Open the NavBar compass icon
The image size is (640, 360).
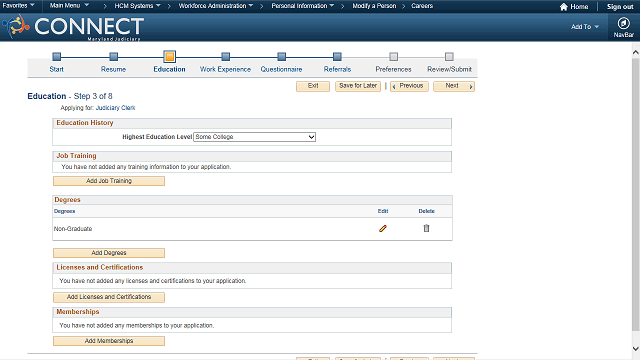623,23
